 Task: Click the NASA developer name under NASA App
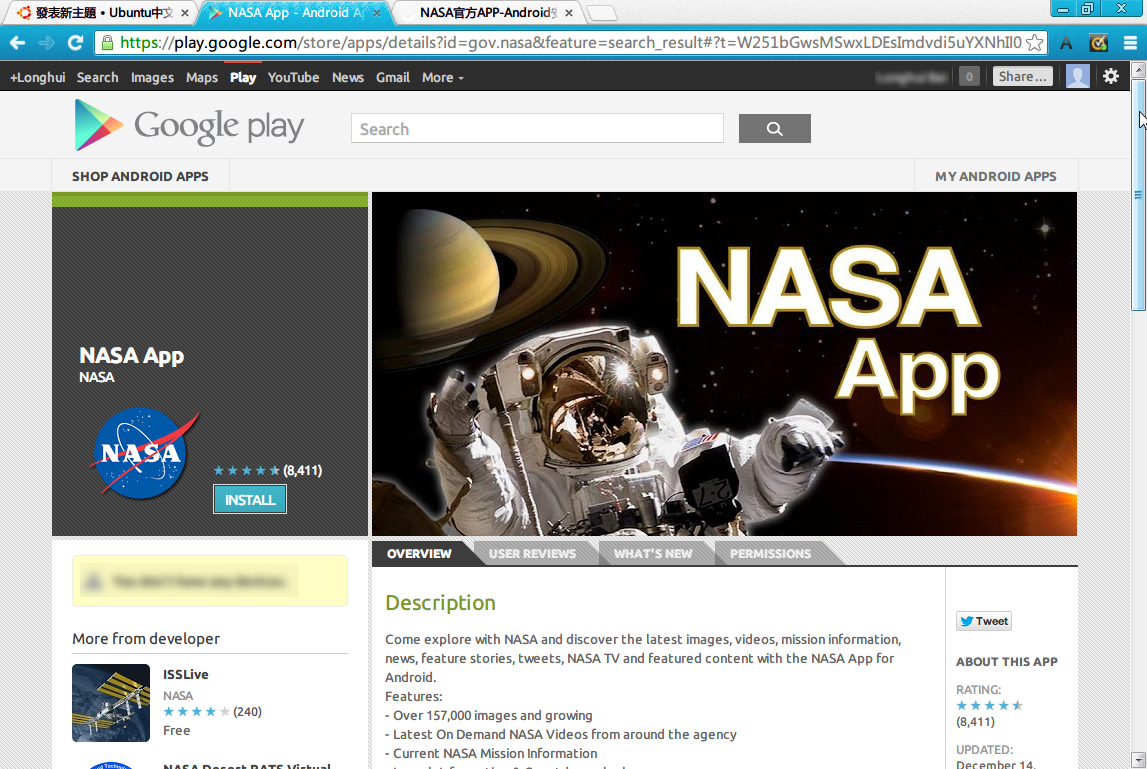pos(97,378)
